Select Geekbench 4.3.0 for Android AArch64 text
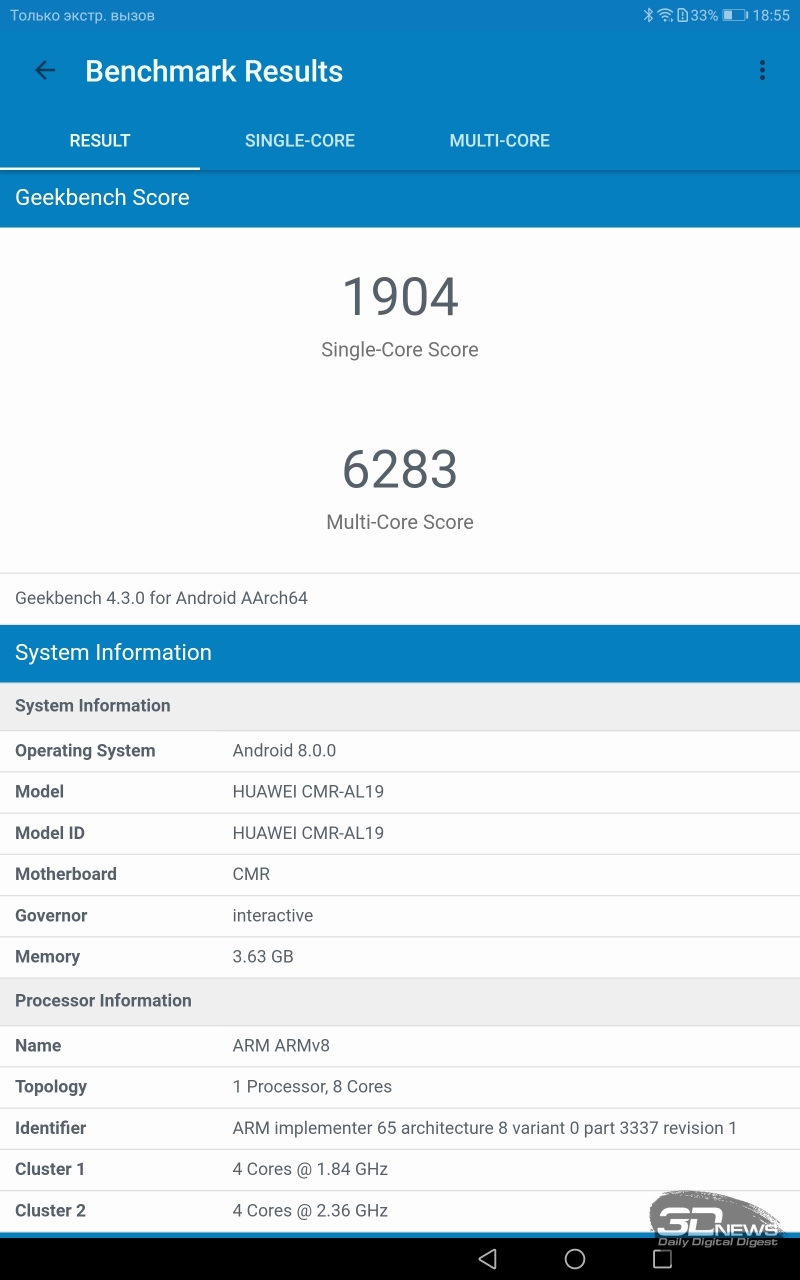The width and height of the screenshot is (800, 1280). coord(161,598)
